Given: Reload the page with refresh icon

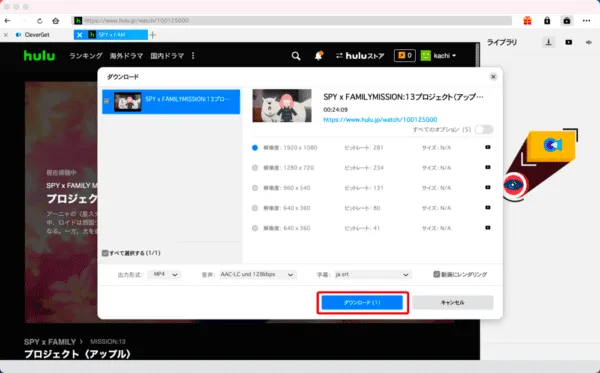Looking at the screenshot, I should click(39, 21).
